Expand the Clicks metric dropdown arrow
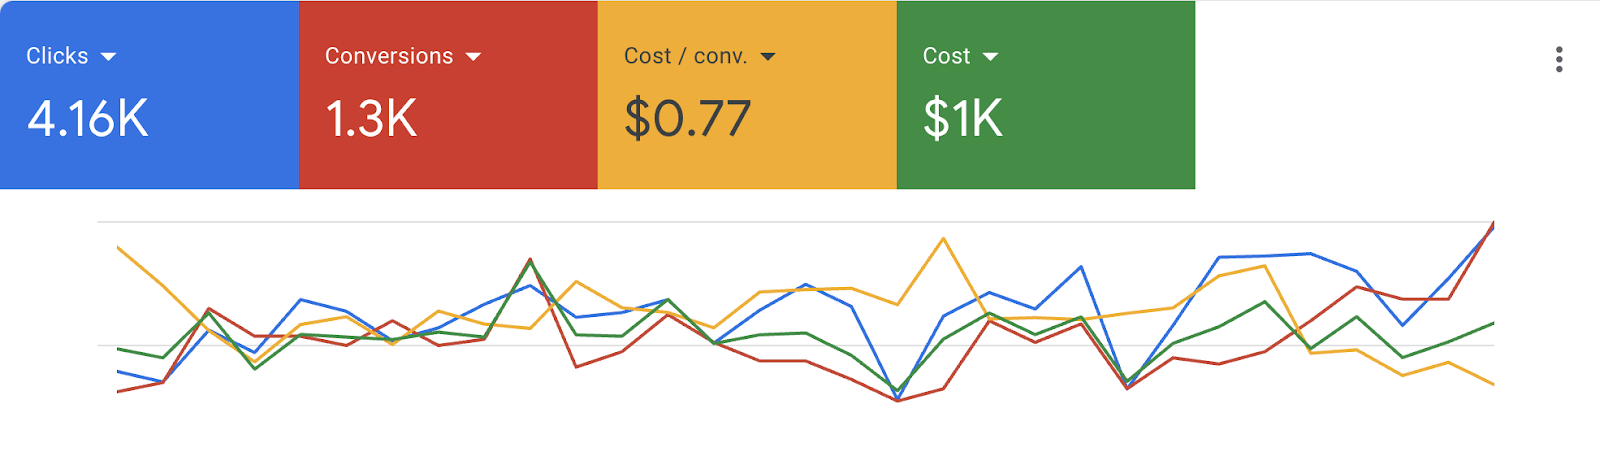1600x465 pixels. pyautogui.click(x=108, y=57)
